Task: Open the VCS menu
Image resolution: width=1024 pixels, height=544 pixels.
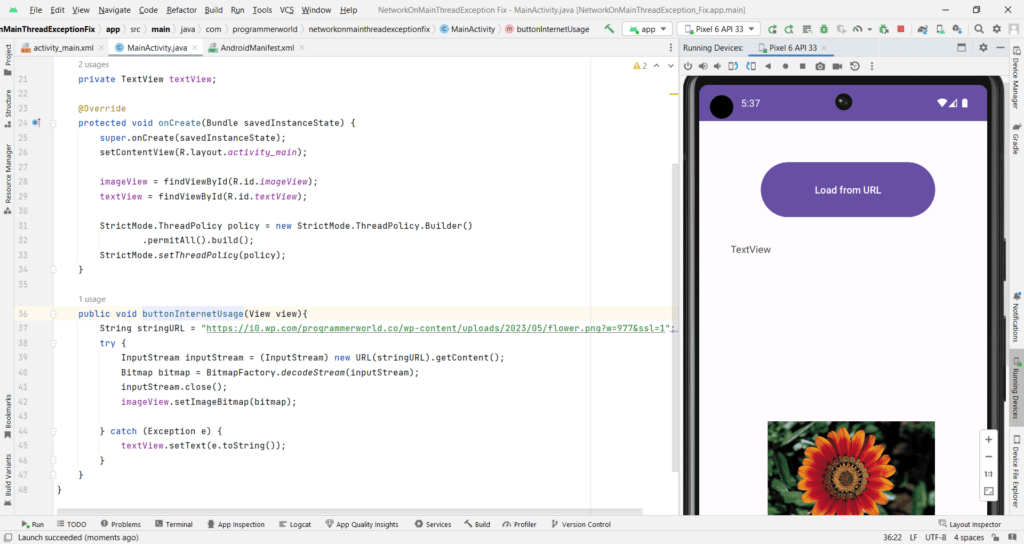Action: (287, 10)
